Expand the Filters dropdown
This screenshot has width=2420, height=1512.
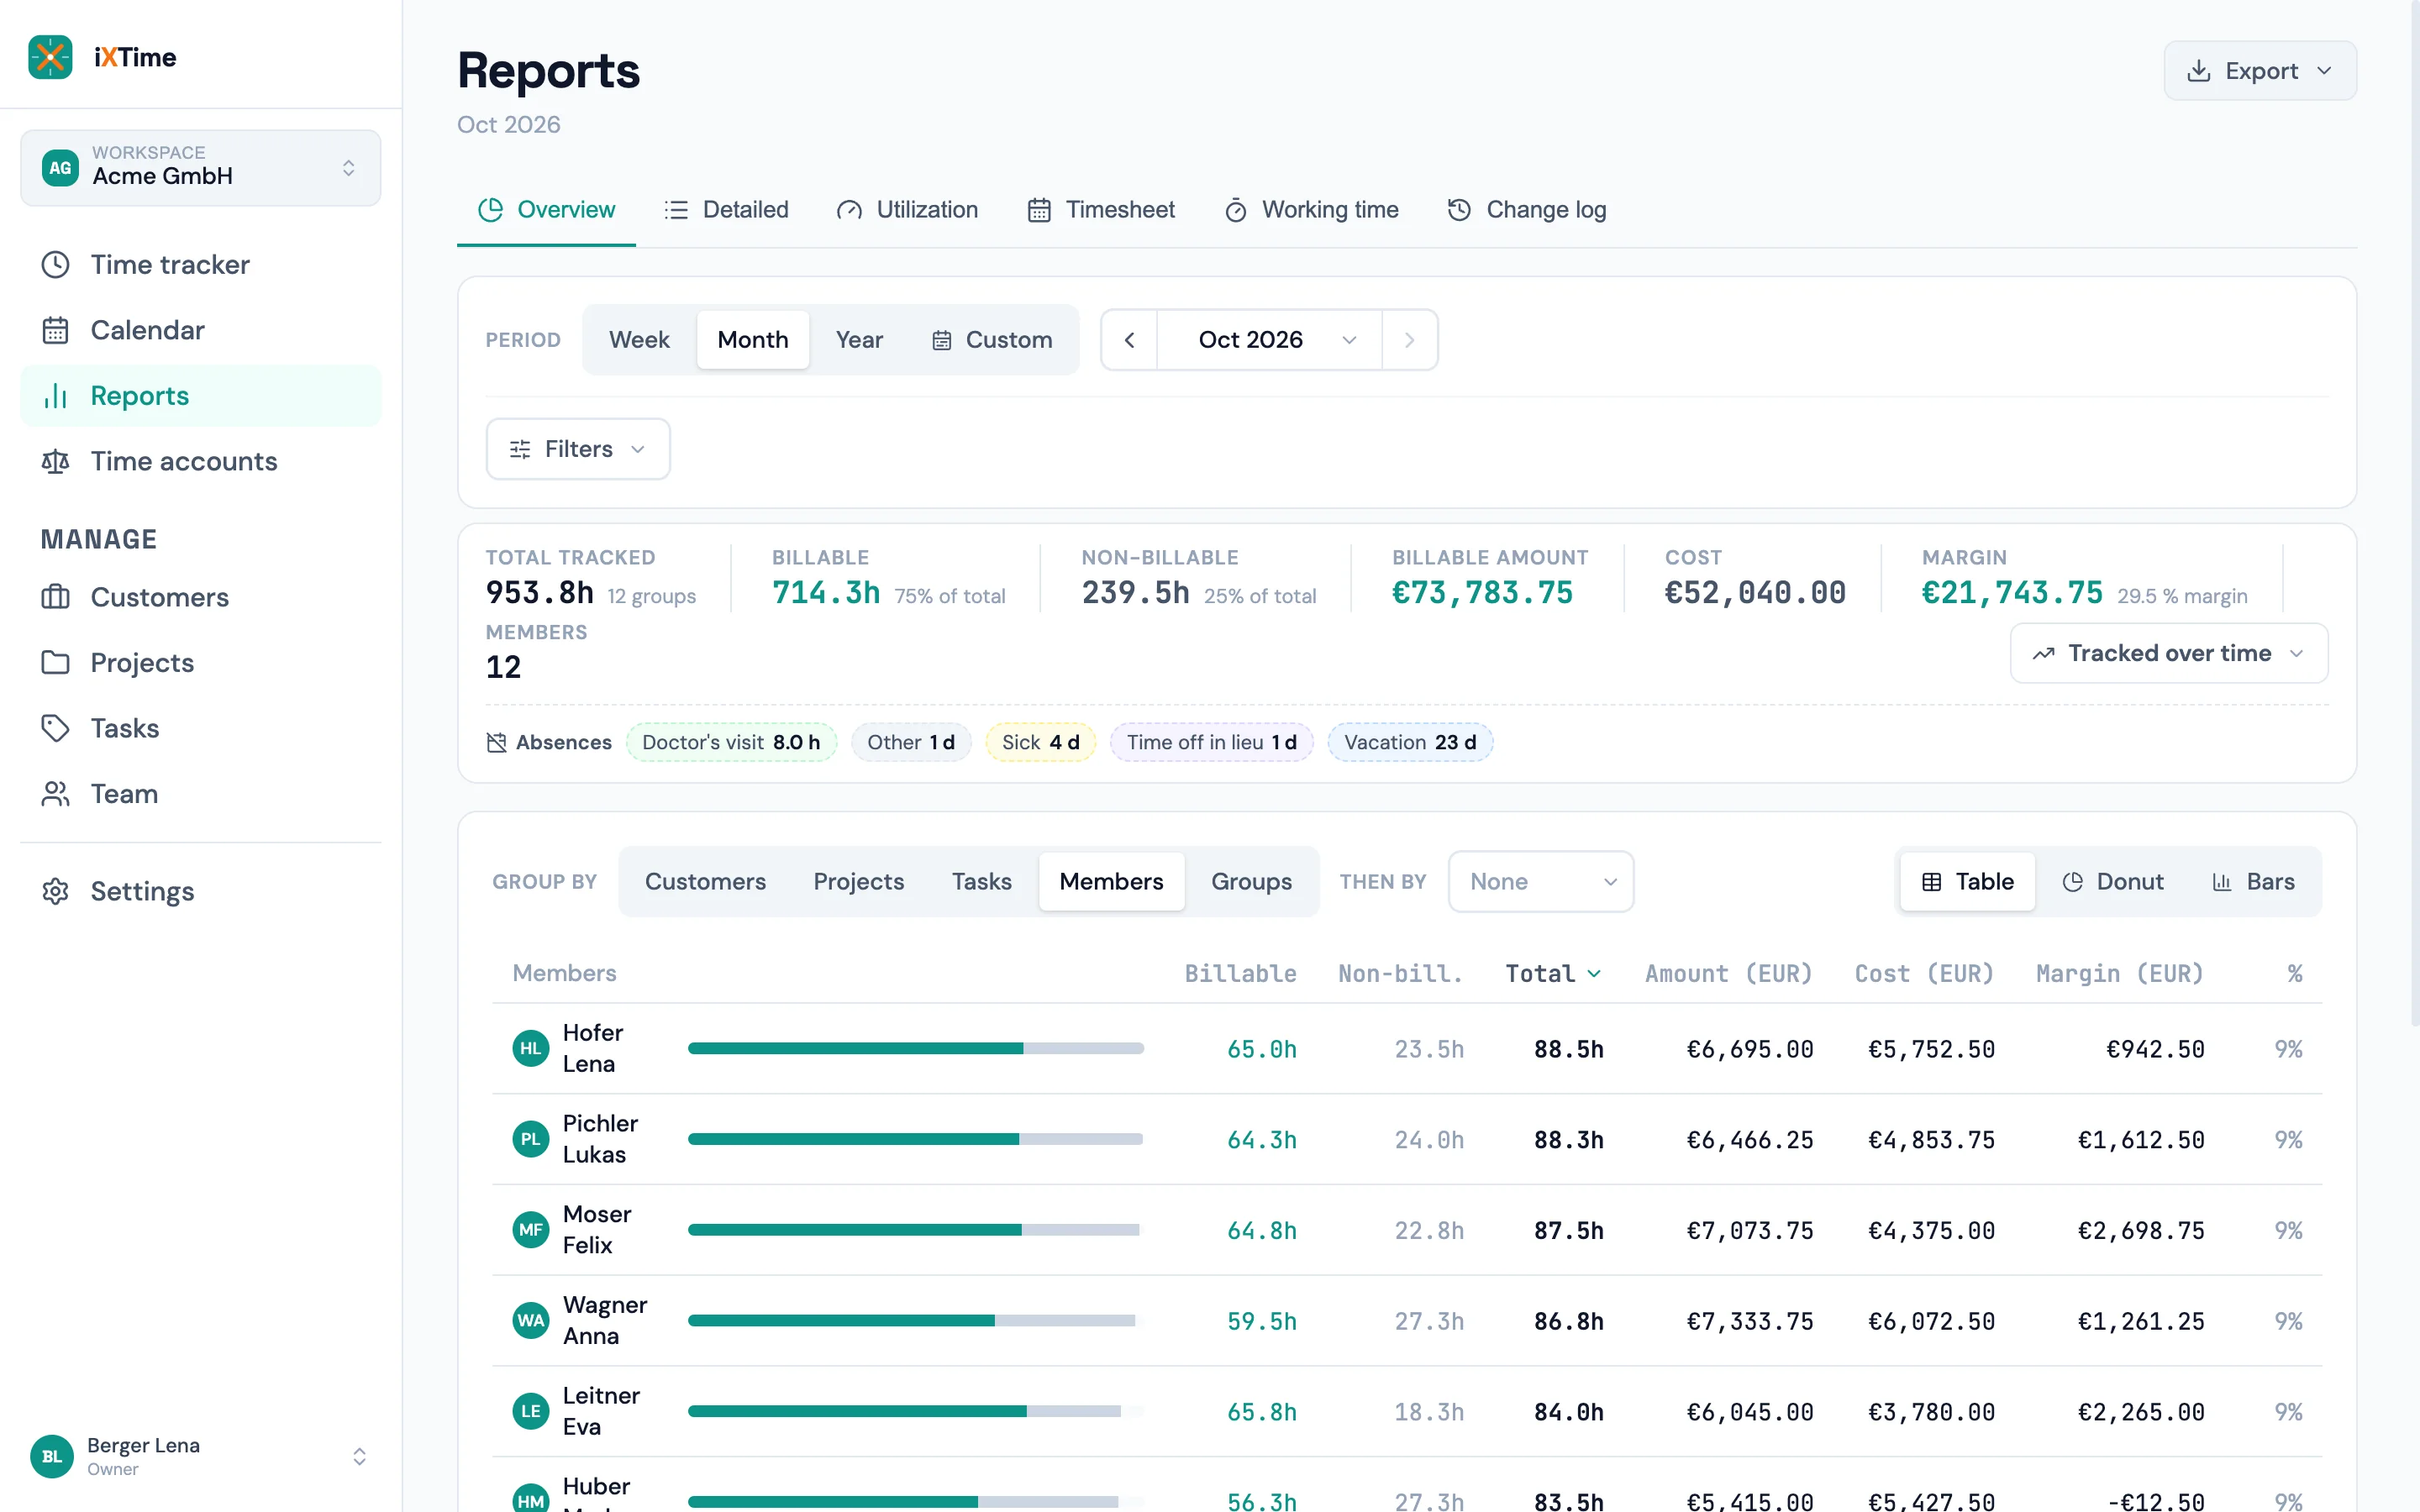[x=578, y=449]
